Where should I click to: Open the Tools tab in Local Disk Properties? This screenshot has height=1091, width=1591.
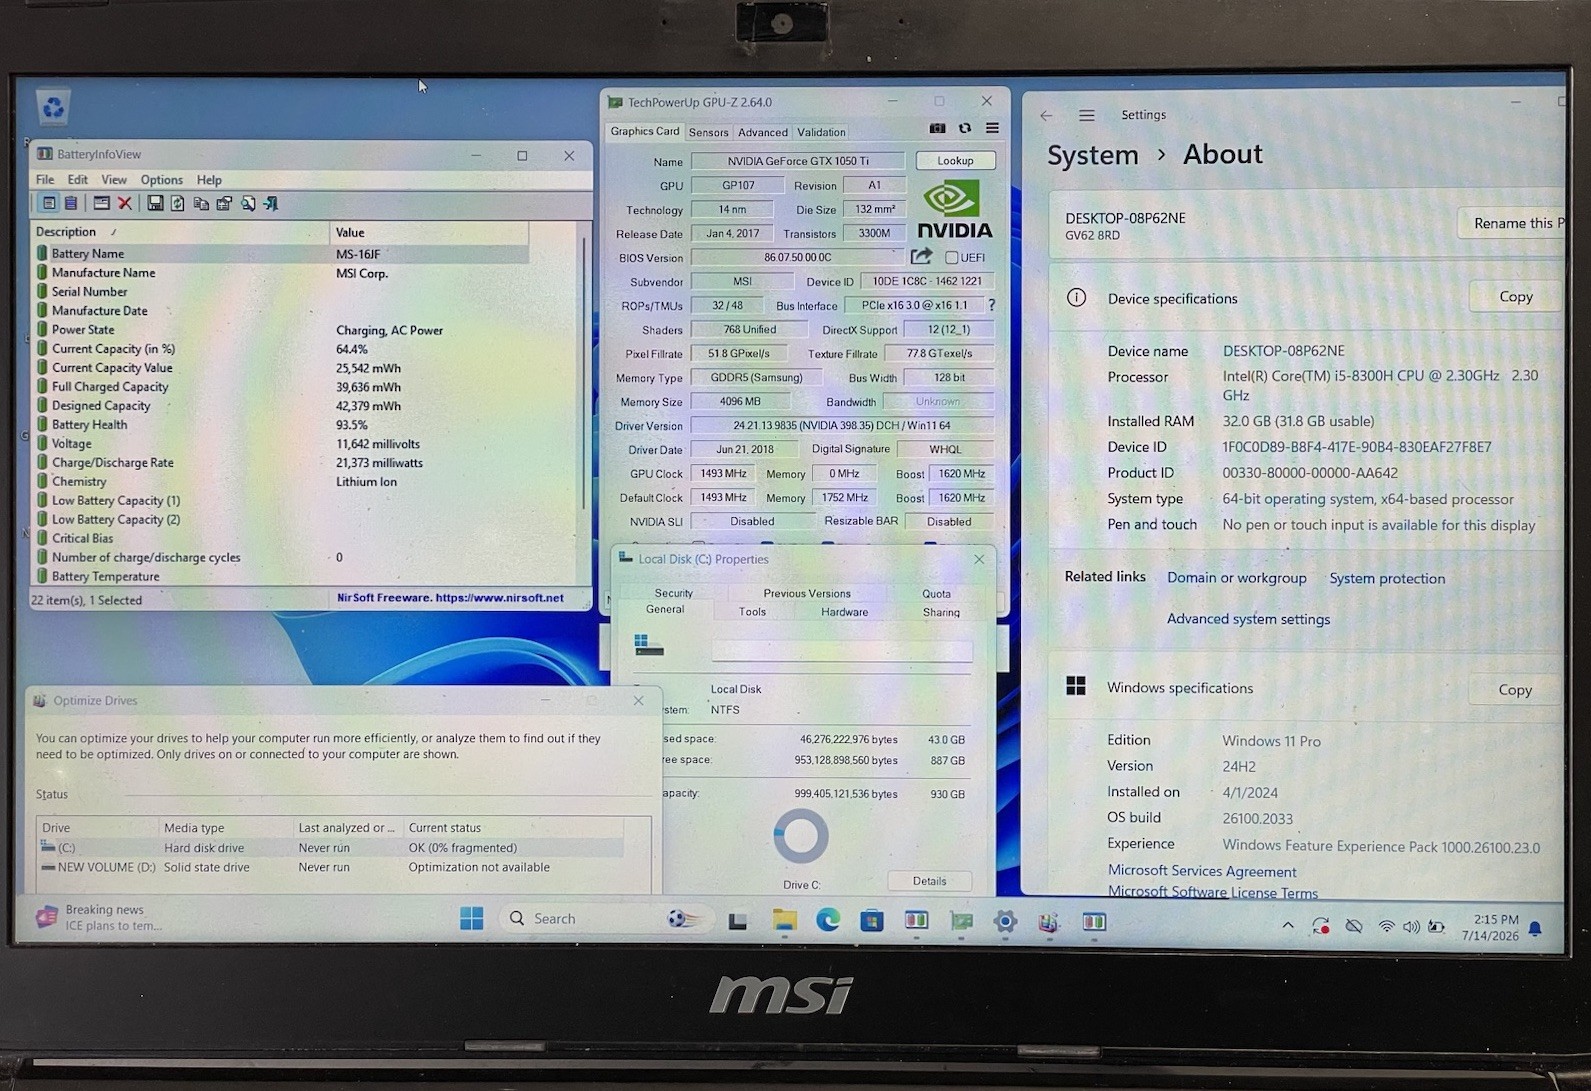[x=752, y=612]
